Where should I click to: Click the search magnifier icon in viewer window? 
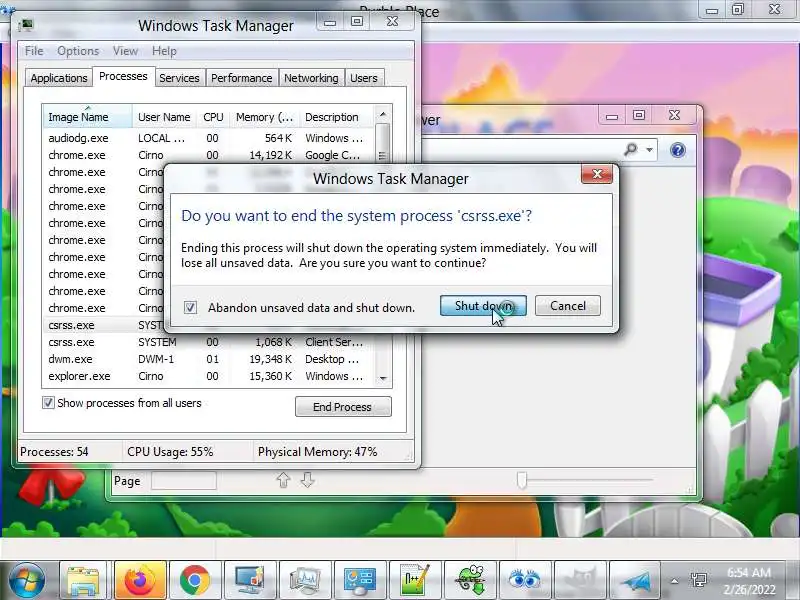pyautogui.click(x=631, y=149)
